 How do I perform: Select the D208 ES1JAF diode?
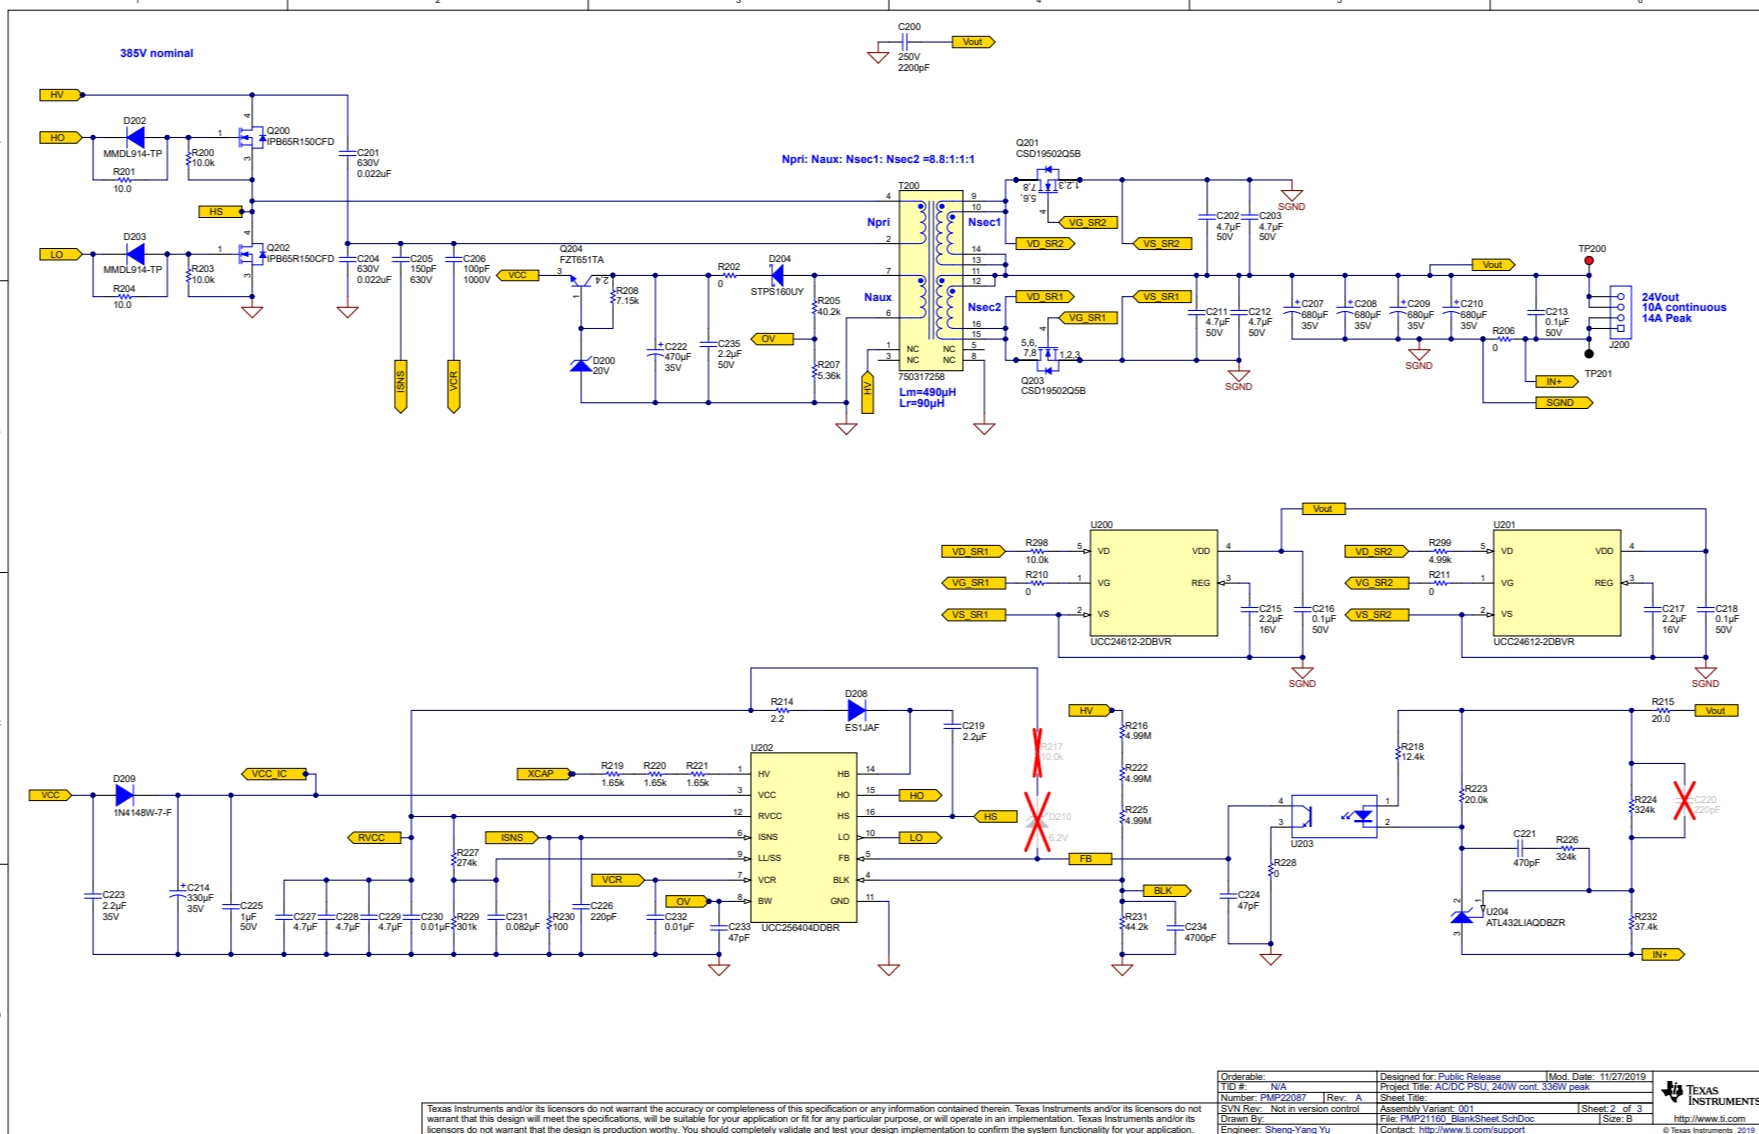[856, 710]
